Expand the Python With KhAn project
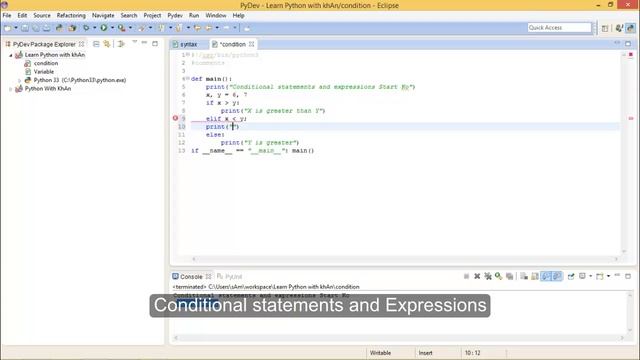 pos(11,89)
